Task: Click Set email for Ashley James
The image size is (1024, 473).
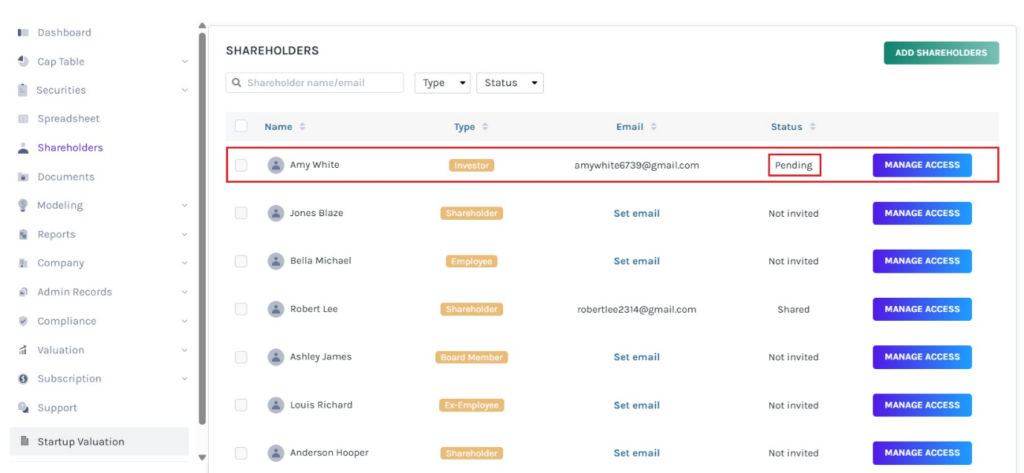Action: [x=637, y=357]
